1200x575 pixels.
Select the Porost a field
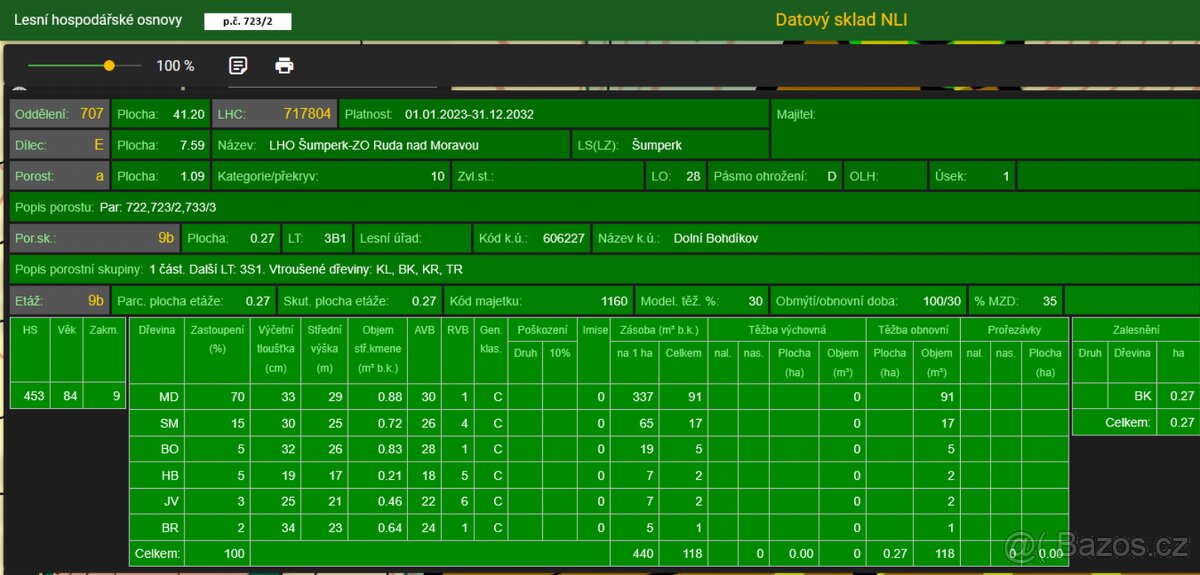59,176
